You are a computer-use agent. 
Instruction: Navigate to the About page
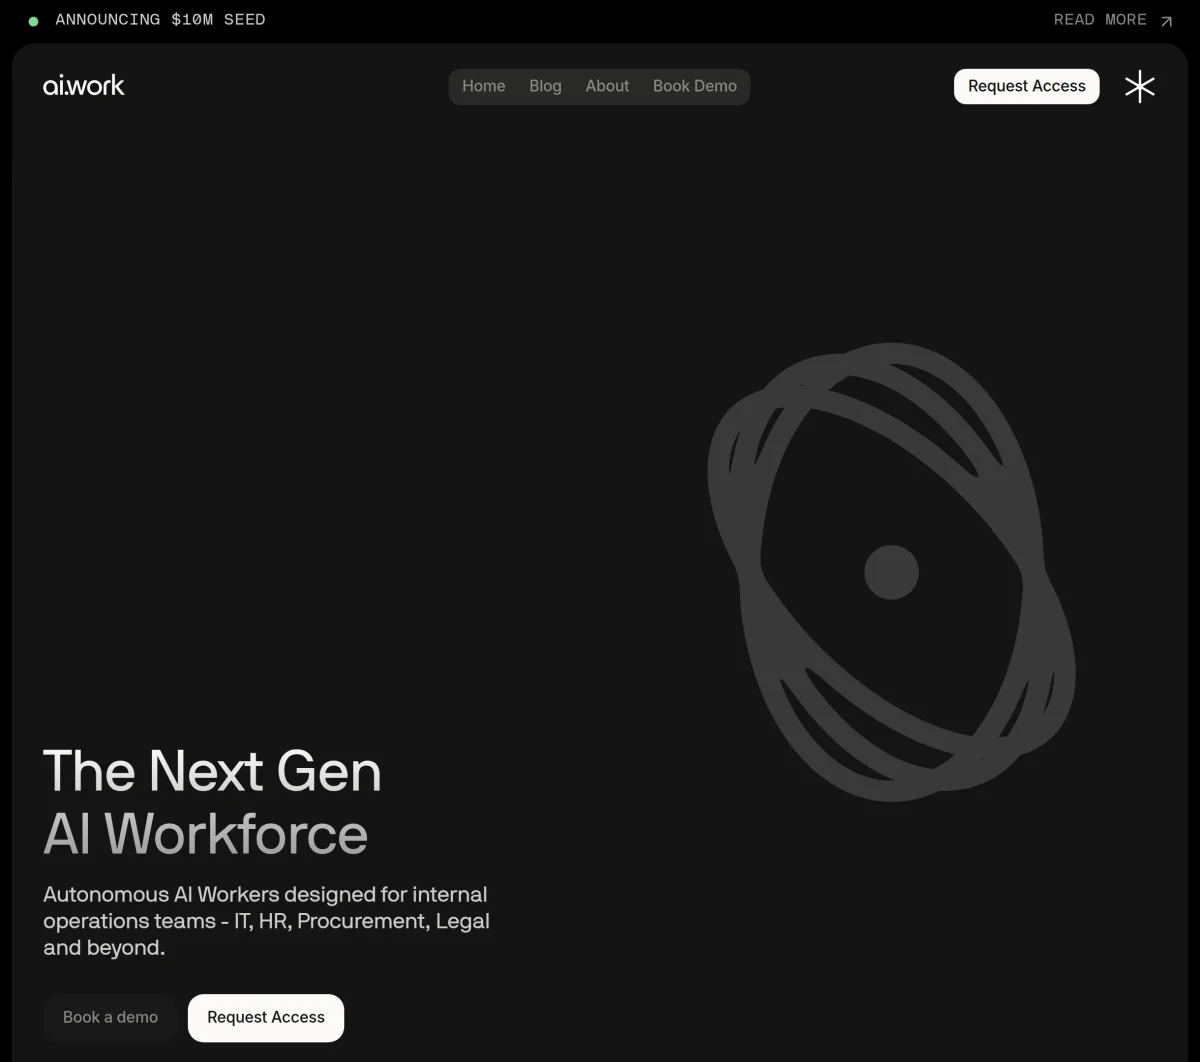607,86
